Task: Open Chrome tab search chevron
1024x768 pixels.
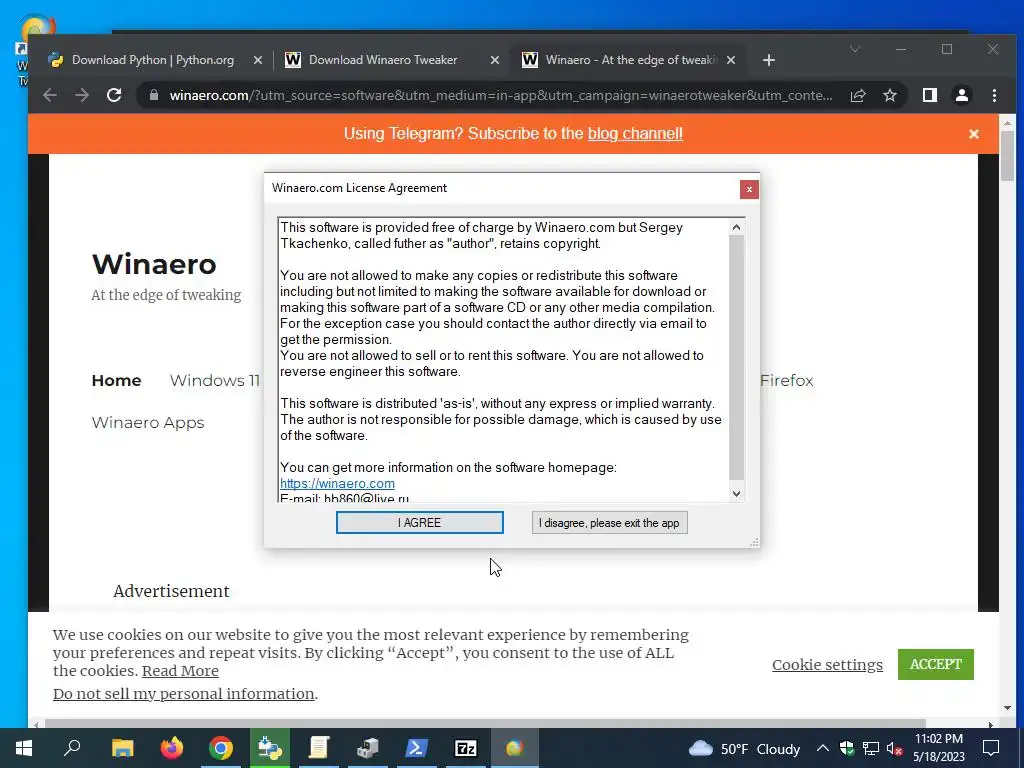Action: coord(854,49)
